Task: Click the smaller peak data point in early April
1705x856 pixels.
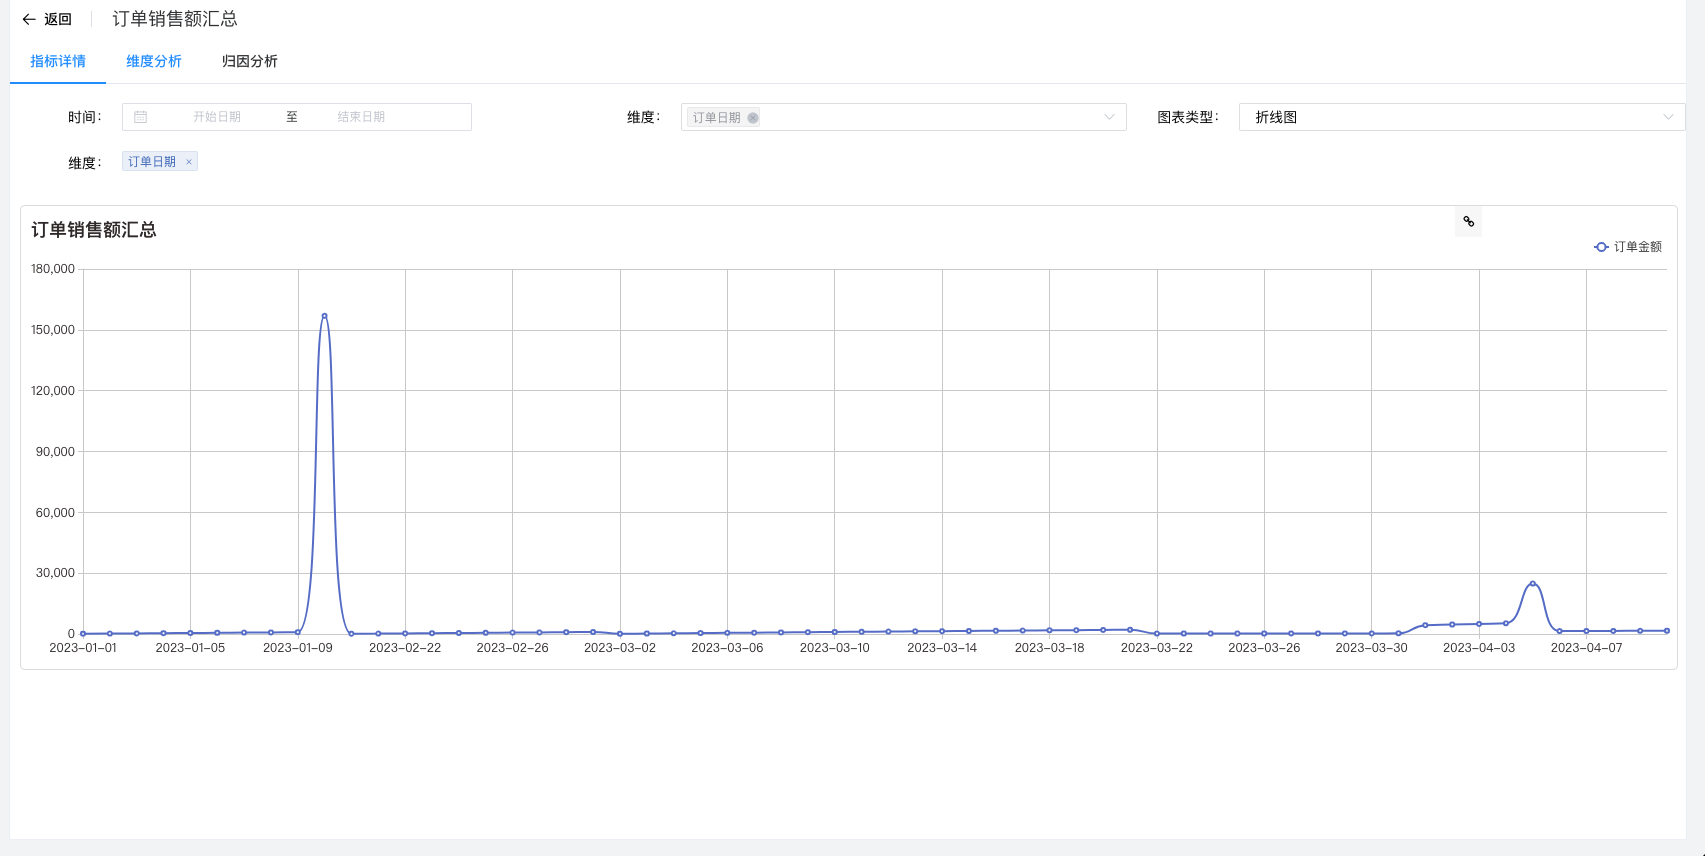Action: [1532, 584]
